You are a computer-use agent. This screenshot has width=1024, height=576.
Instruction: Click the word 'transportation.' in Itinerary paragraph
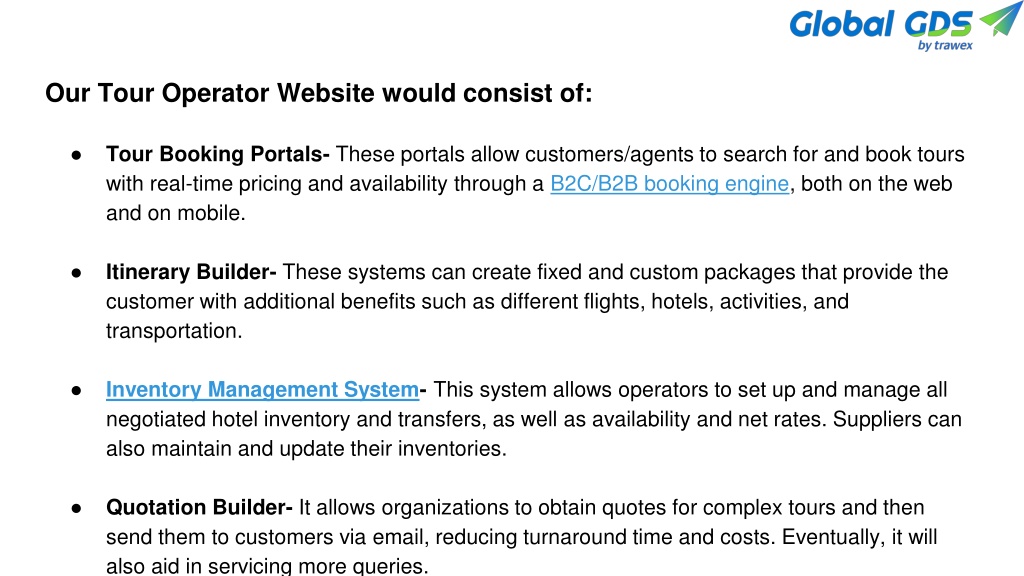pyautogui.click(x=174, y=331)
